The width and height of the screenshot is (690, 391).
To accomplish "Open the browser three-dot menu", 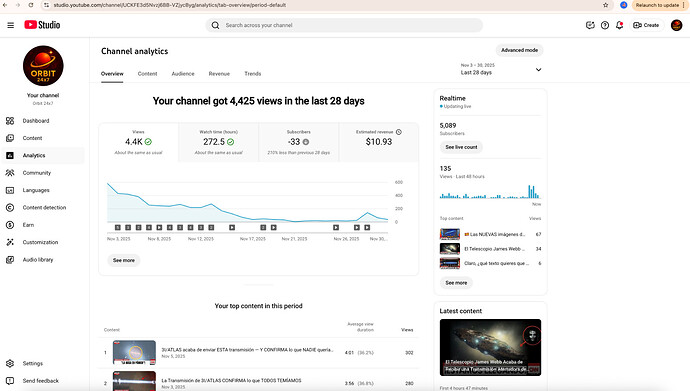I will [684, 5].
